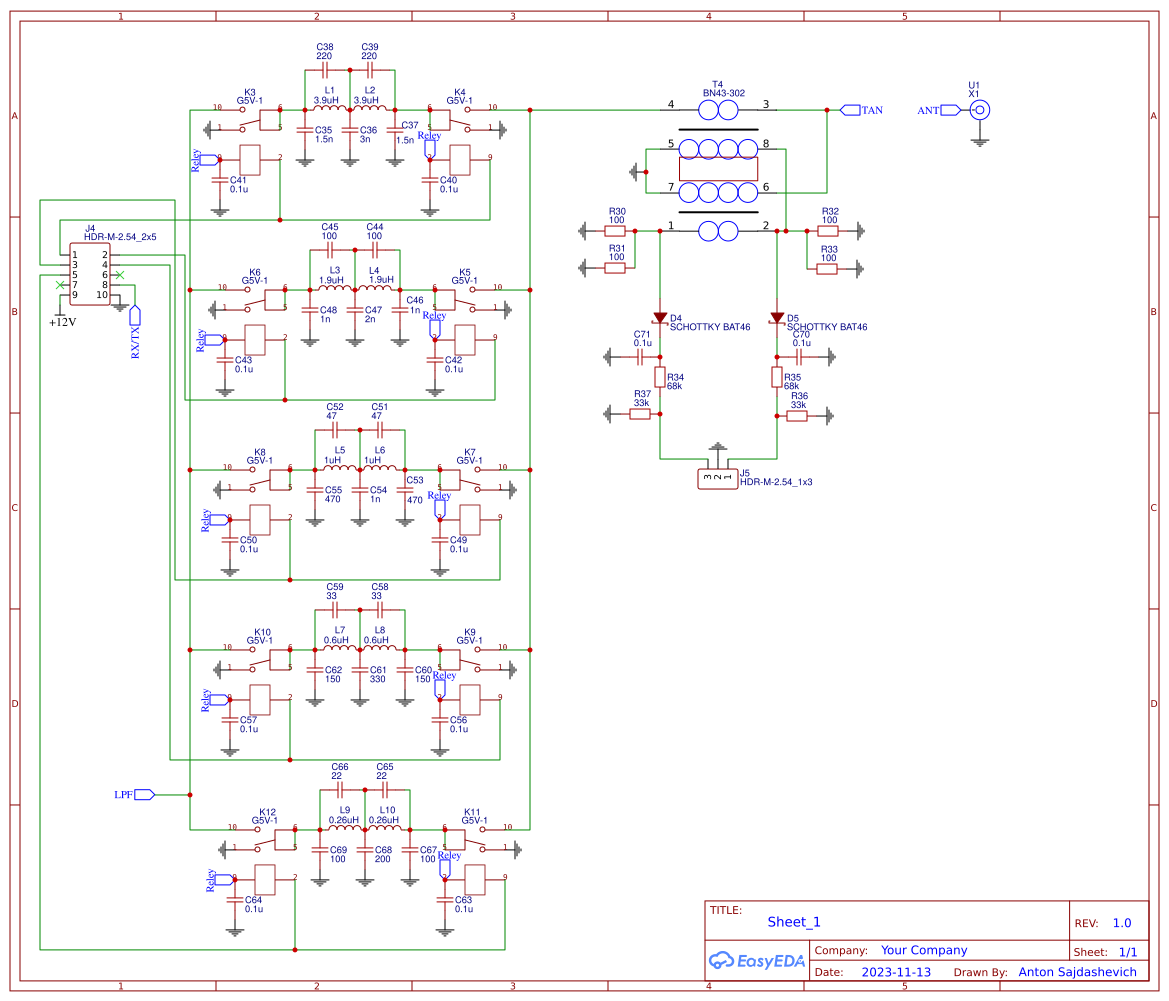This screenshot has width=1169, height=1001.
Task: Click the ground symbol below antenna X1
Action: click(978, 140)
